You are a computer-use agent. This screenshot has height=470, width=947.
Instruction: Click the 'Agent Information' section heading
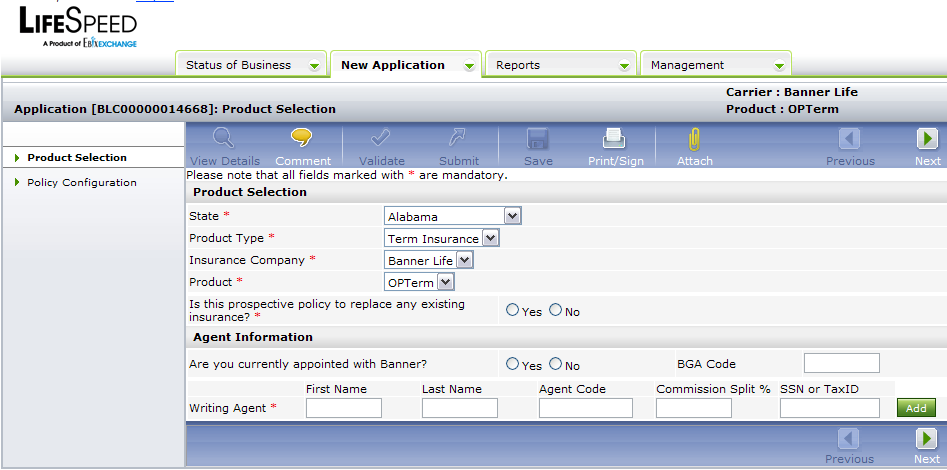pyautogui.click(x=253, y=337)
